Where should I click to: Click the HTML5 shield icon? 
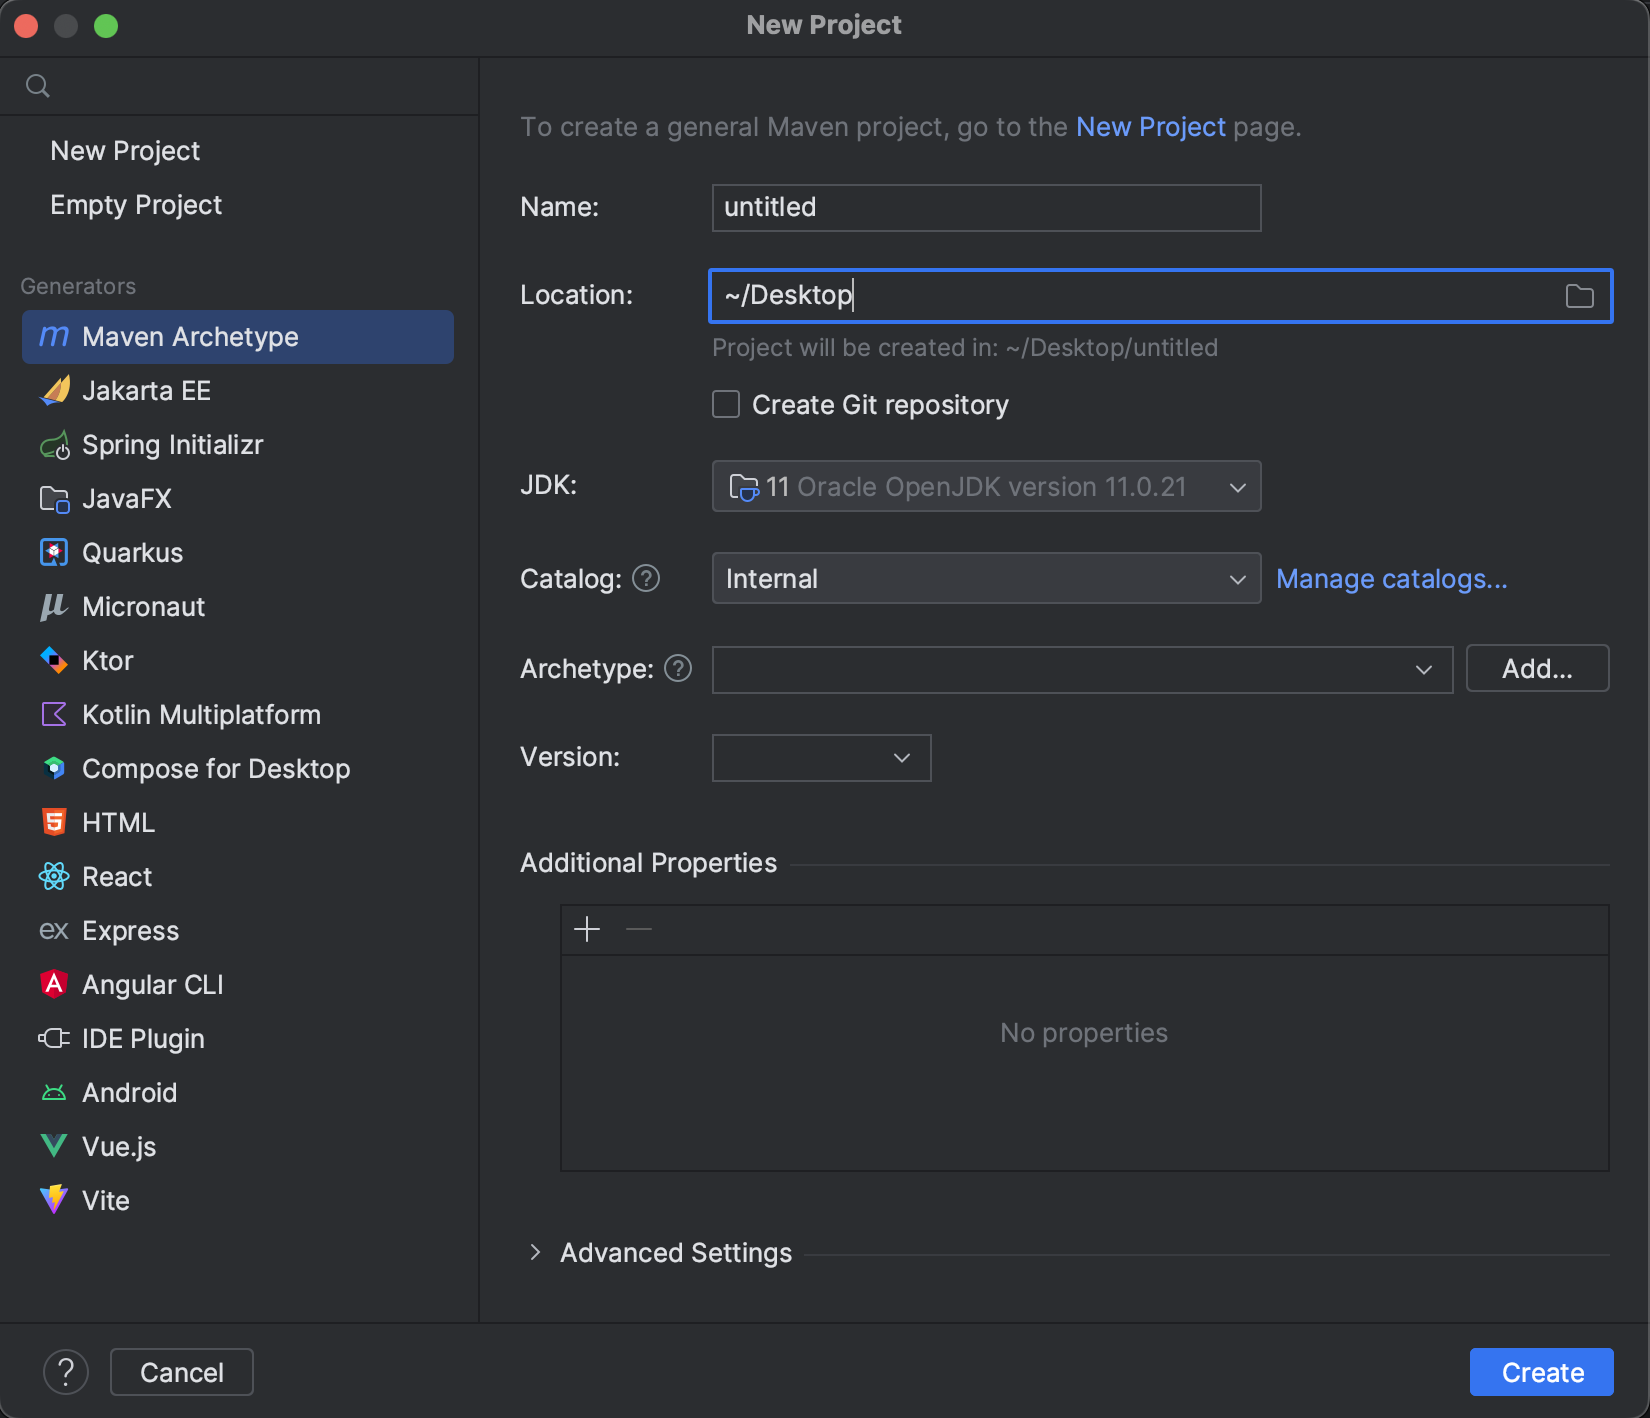(x=54, y=823)
